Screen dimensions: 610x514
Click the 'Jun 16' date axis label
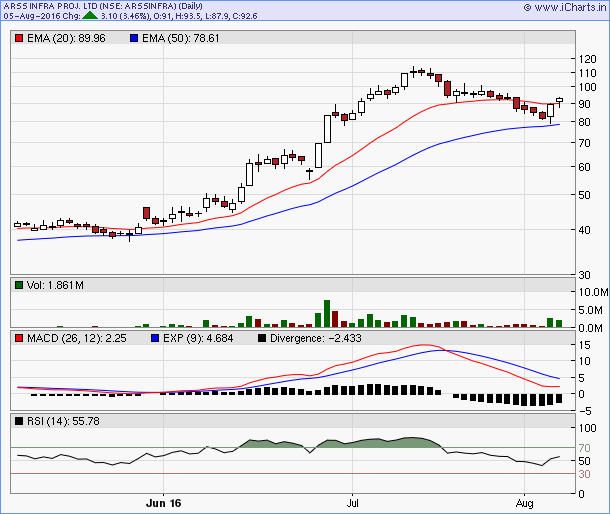pos(163,503)
